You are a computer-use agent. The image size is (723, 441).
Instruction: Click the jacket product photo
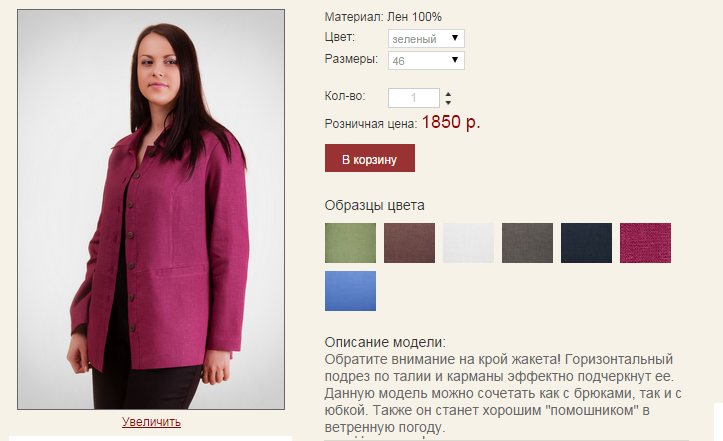point(151,209)
